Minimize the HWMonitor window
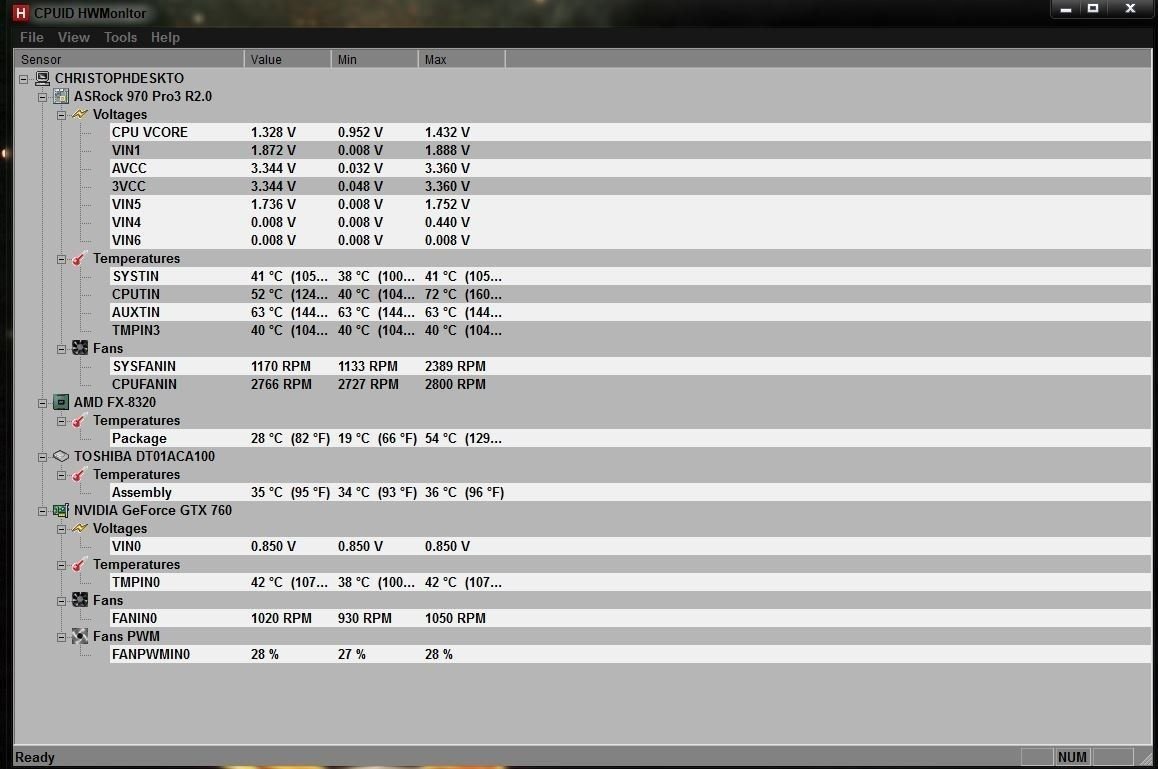The image size is (1158, 769). click(x=1066, y=9)
